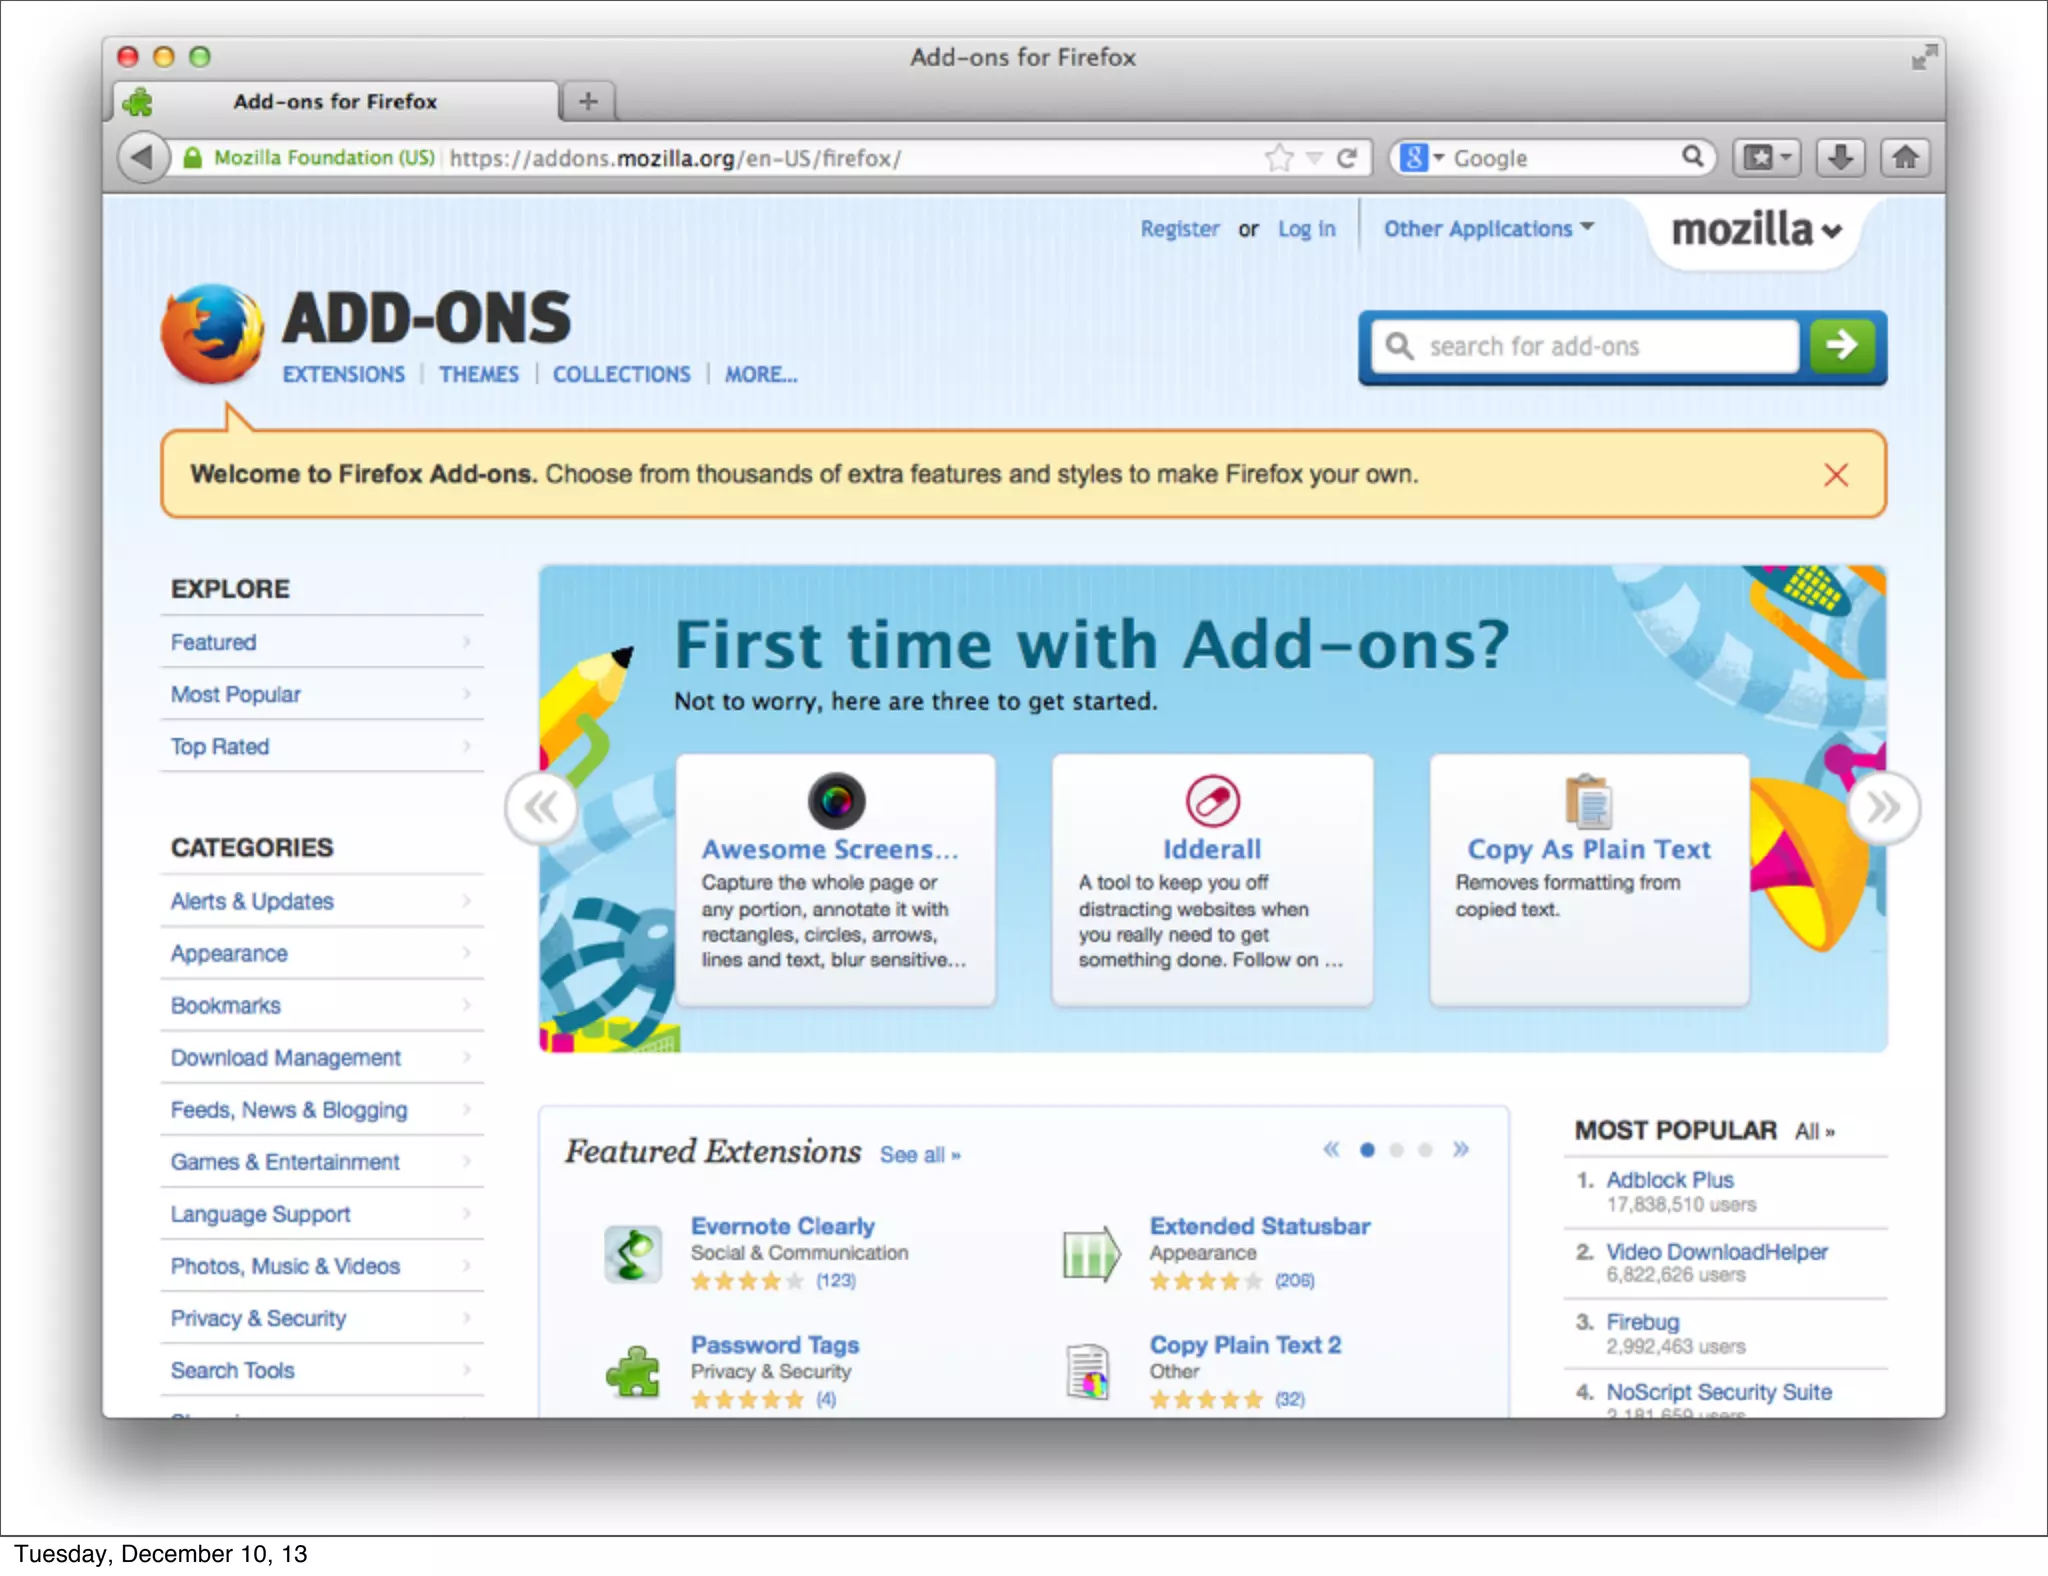Select the first featured extensions page dot
The width and height of the screenshot is (2048, 1576).
pyautogui.click(x=1367, y=1150)
